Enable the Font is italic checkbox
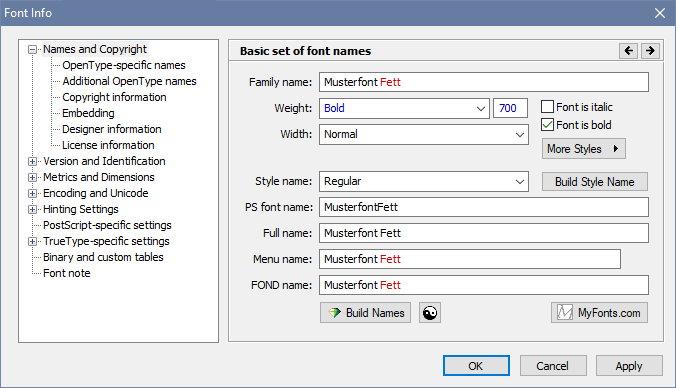The width and height of the screenshot is (676, 388). 547,107
